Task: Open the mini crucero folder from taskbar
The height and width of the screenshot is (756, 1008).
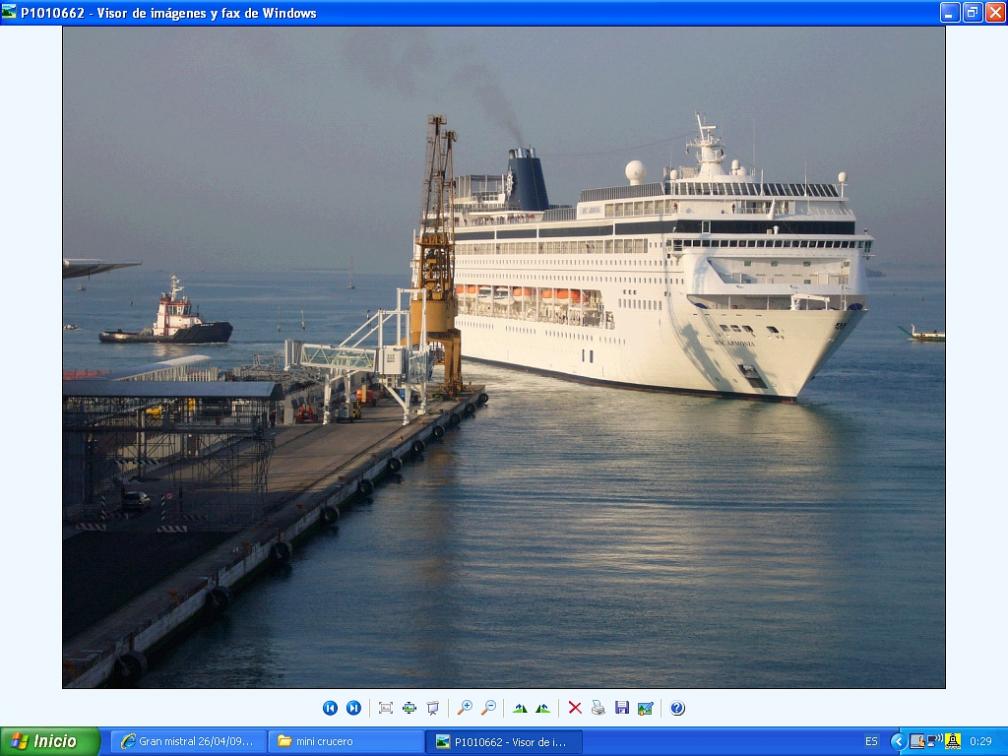Action: click(345, 741)
